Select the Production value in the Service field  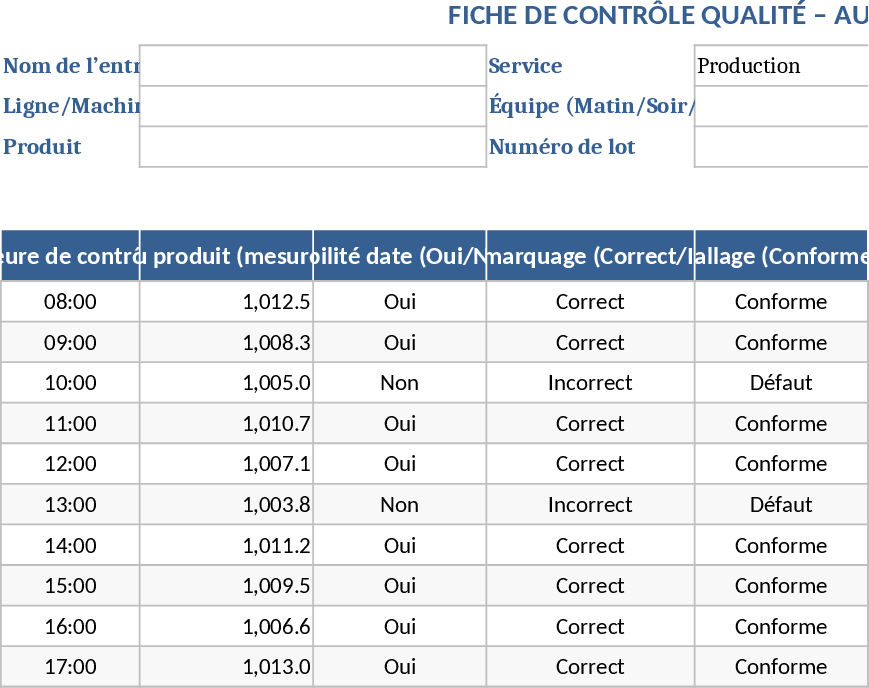(x=780, y=65)
